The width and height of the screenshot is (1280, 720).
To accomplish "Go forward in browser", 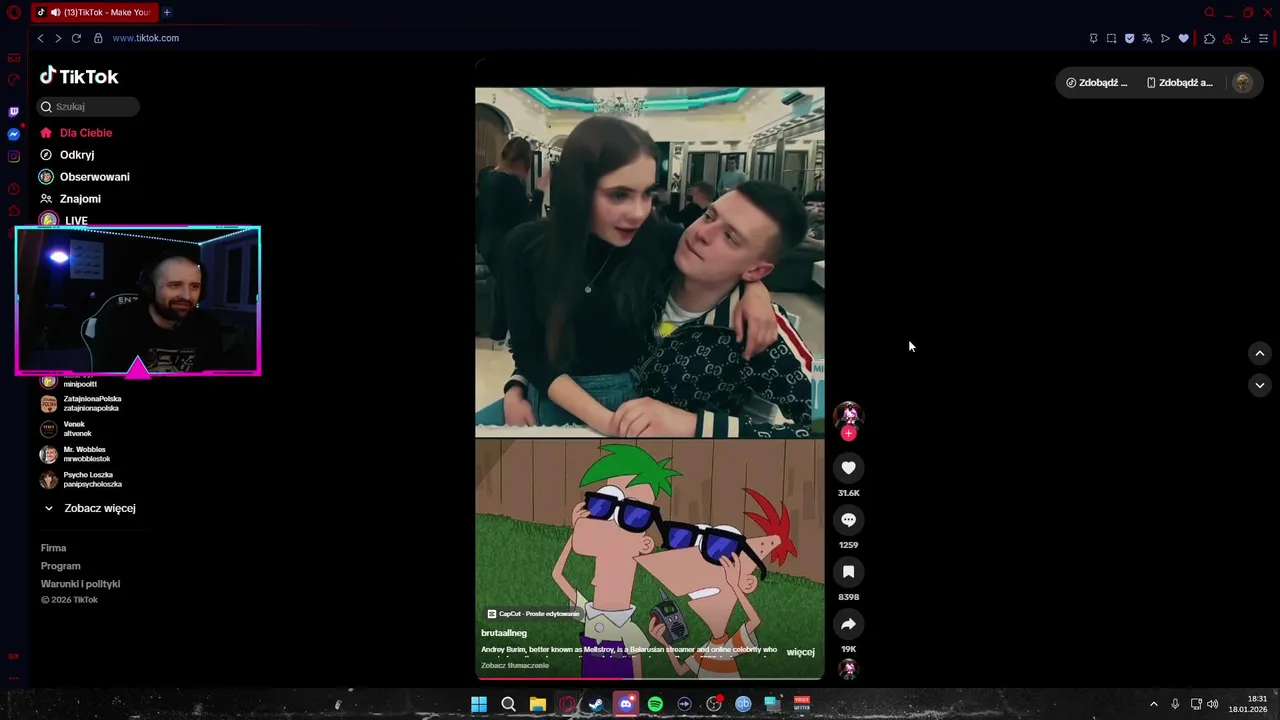I will [x=58, y=38].
